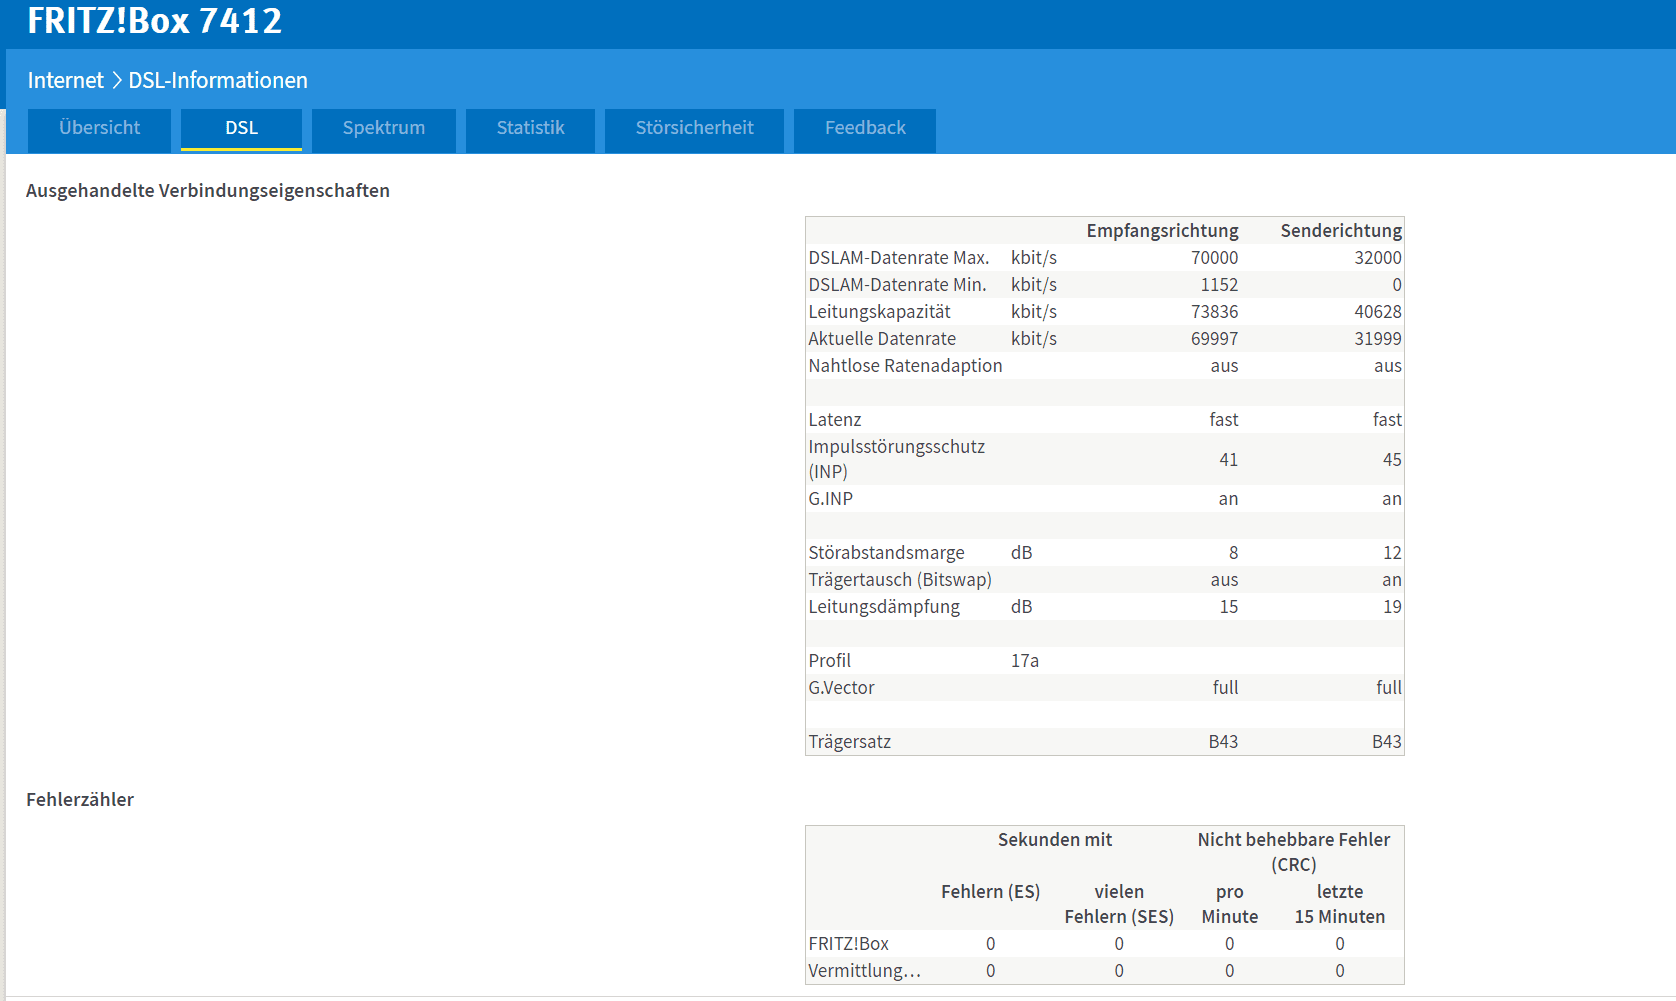
Task: Select current rate value 31999
Action: click(1378, 339)
